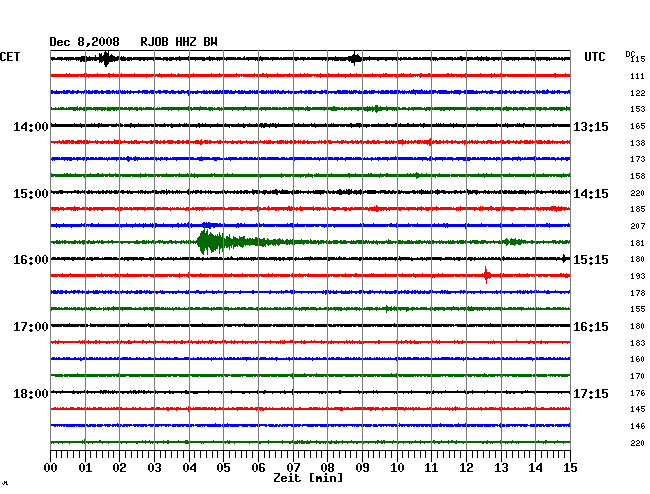Screen dimensions: 650x494
Task: Click the DC value 173
Action: coord(638,159)
